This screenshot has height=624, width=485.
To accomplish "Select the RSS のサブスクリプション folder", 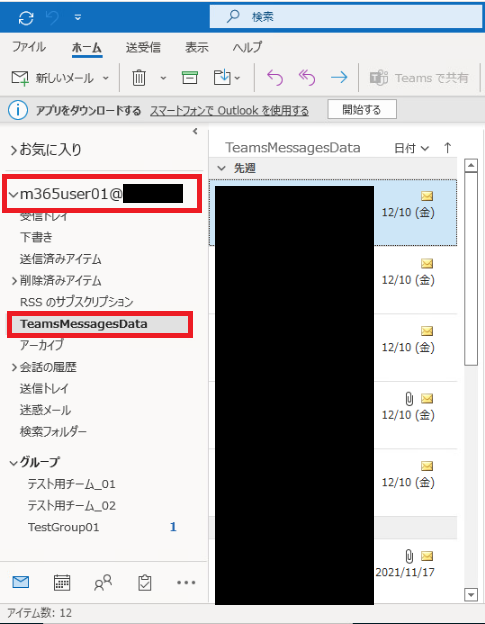I will [76, 302].
